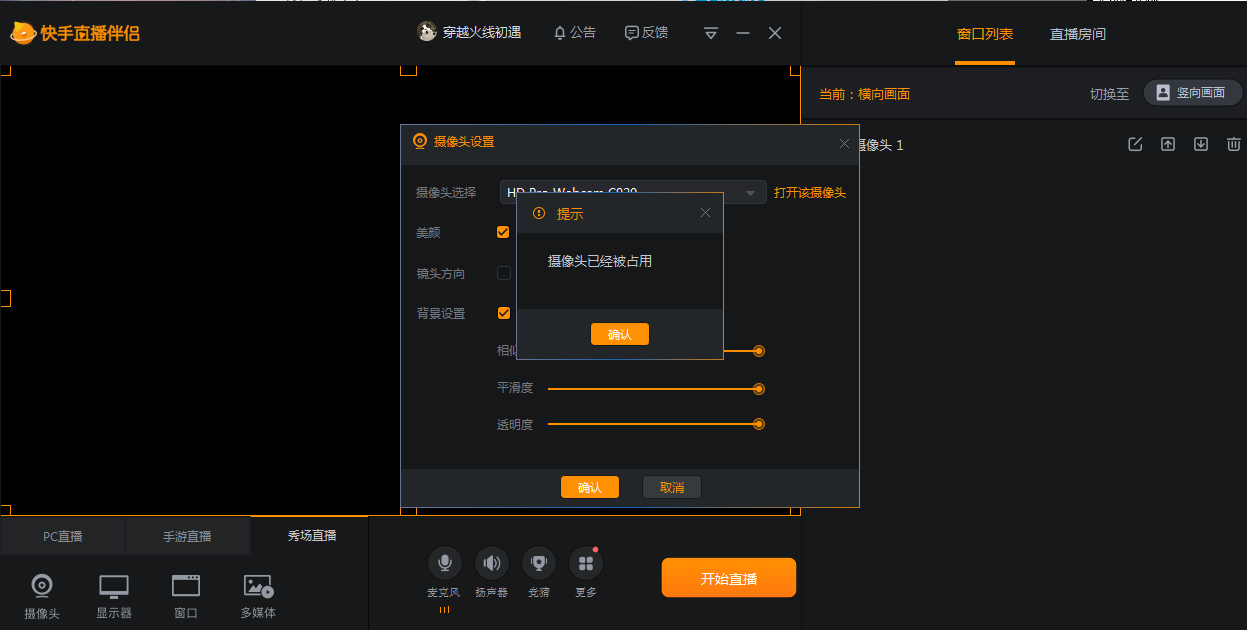The width and height of the screenshot is (1247, 630).
Task: Adjust the 透明度 slider
Action: click(656, 424)
